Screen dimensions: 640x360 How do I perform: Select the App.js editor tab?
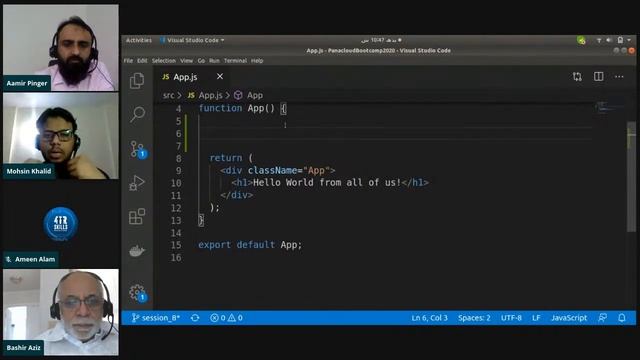193,77
